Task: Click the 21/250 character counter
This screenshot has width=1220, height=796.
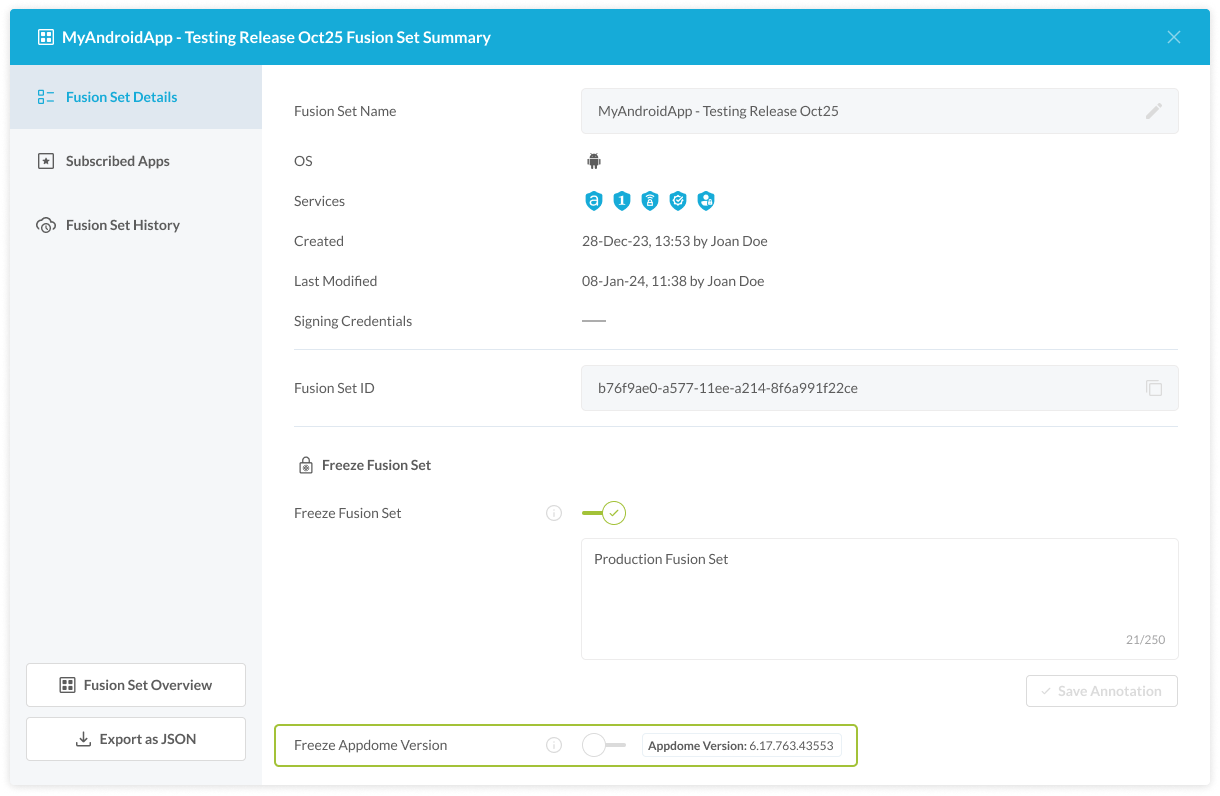Action: 1145,640
